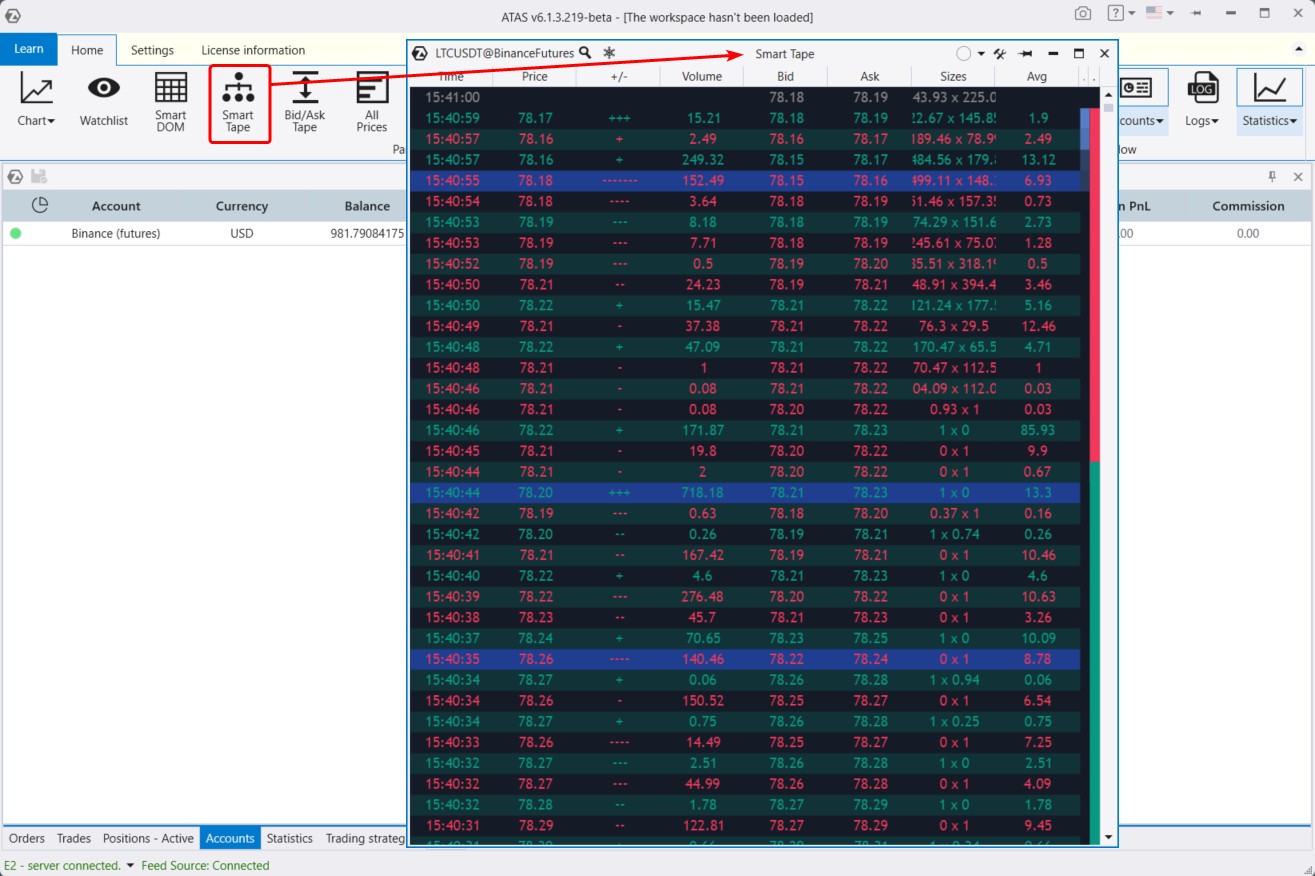Open Smart Tape settings wrench icon
Screen dimensions: 1315x876
pyautogui.click(x=999, y=54)
